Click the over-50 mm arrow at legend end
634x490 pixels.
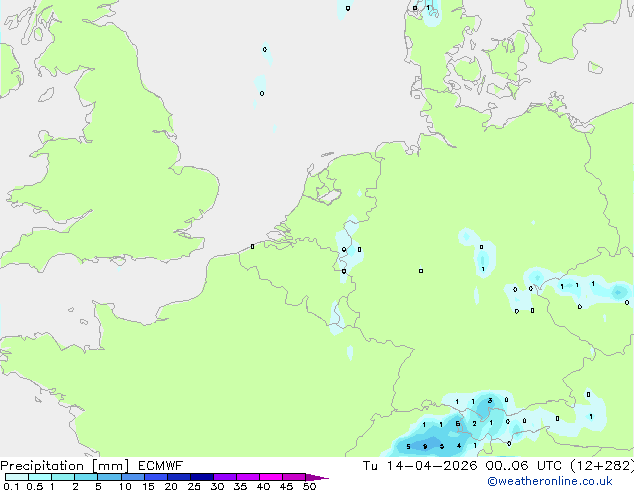tap(317, 477)
